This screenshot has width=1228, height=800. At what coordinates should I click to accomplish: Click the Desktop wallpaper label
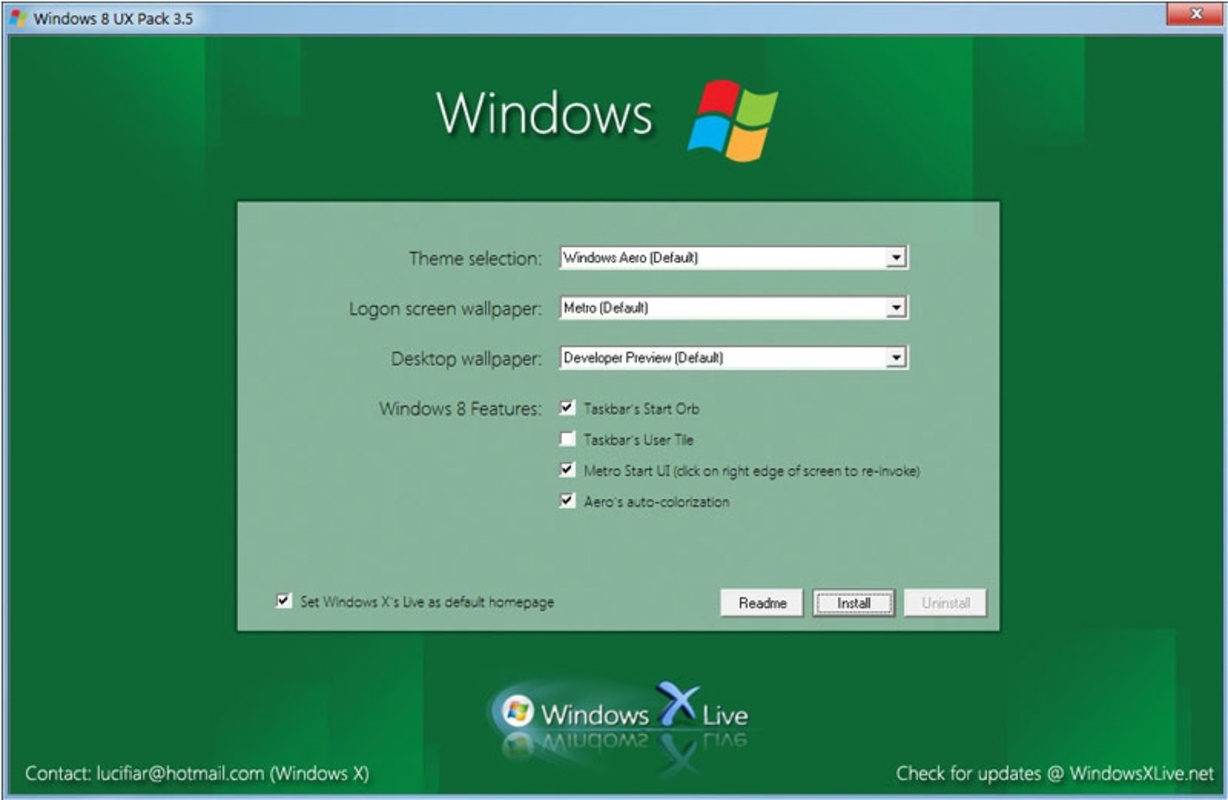pos(466,358)
